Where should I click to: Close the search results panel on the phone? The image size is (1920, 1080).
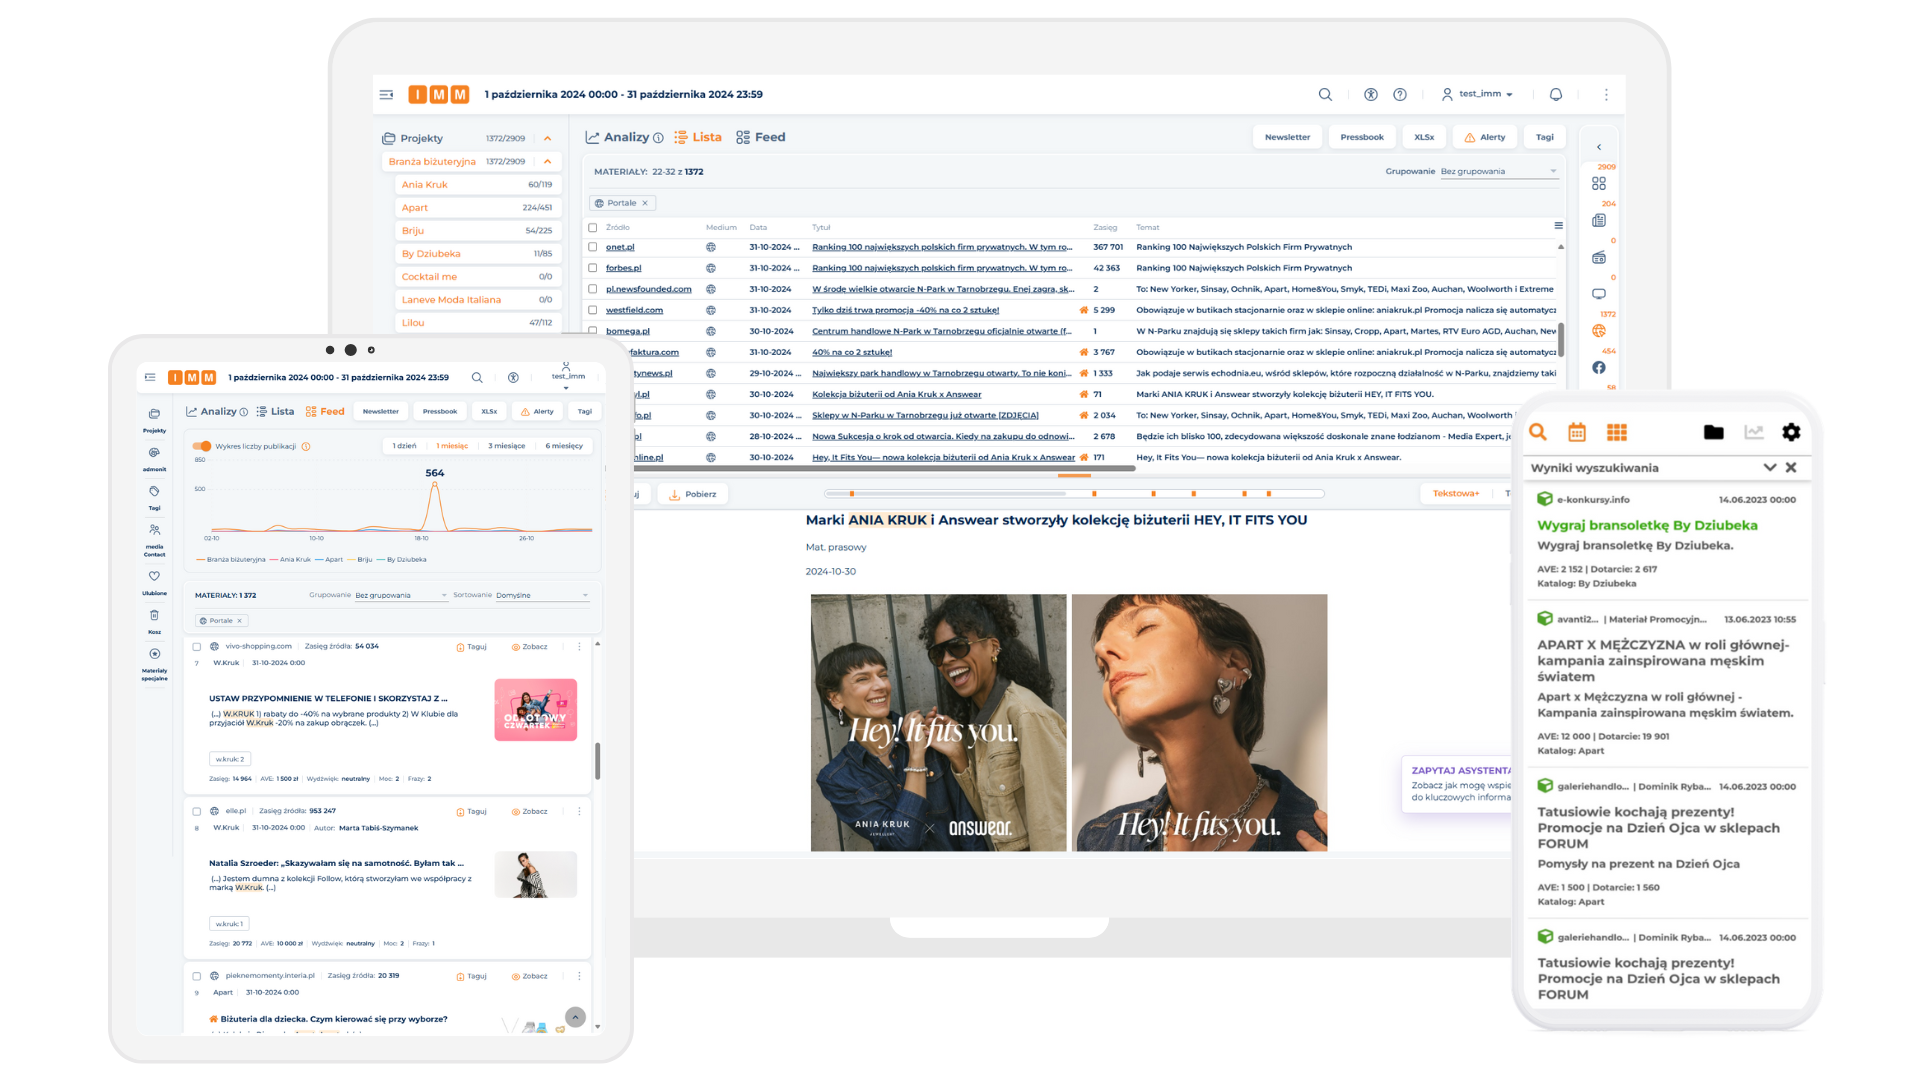1791,467
